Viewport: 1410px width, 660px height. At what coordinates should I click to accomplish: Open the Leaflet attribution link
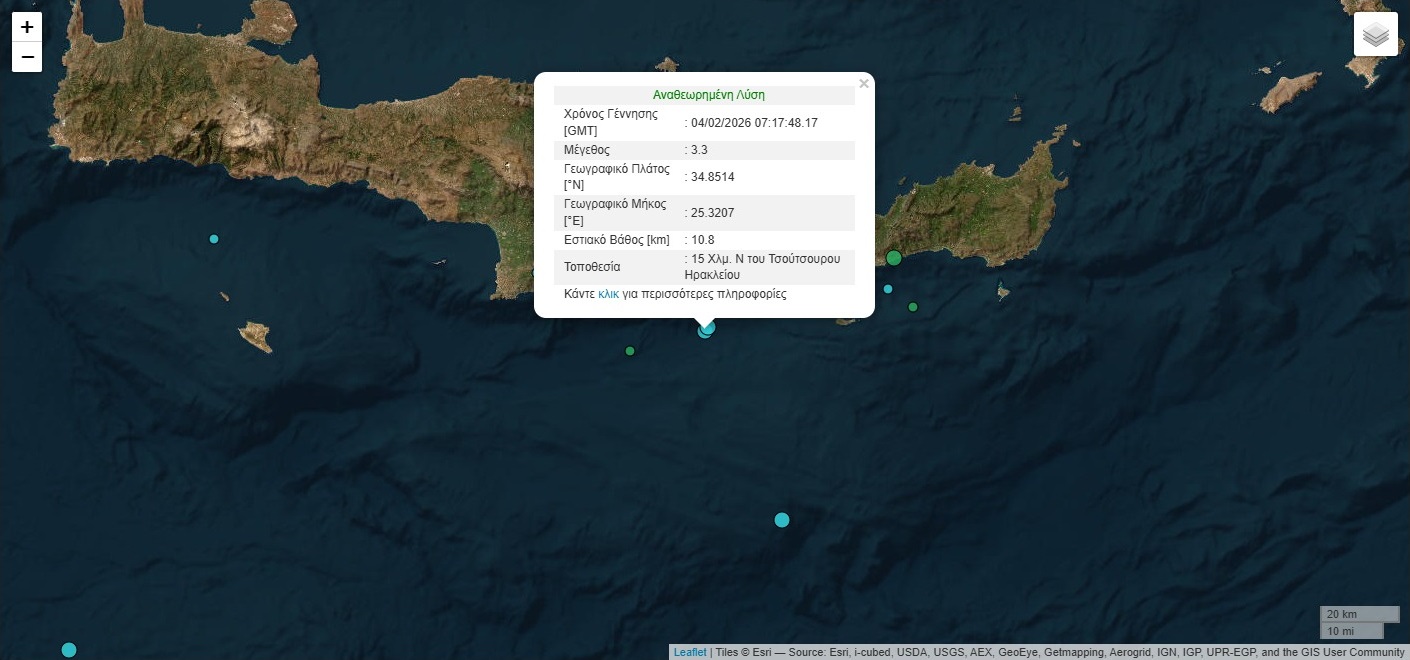tap(689, 652)
